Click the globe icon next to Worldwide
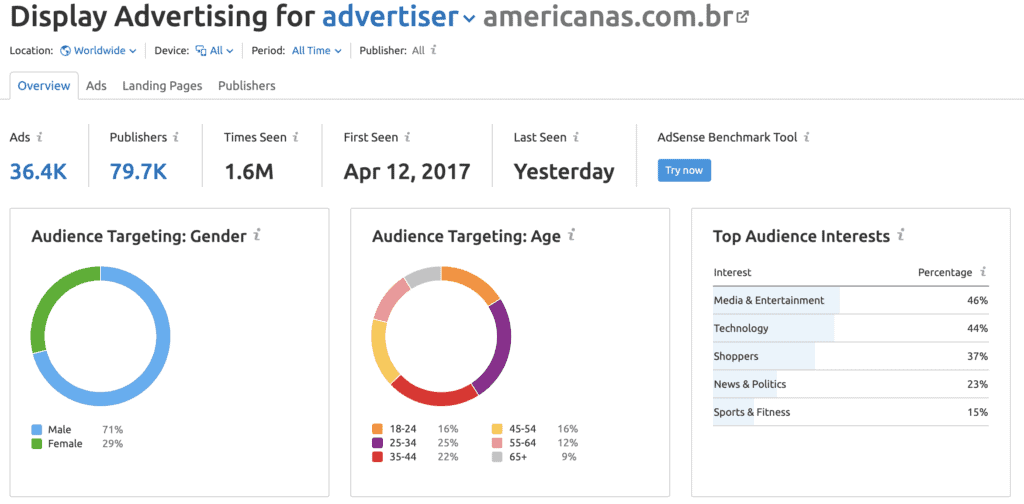Image resolution: width=1024 pixels, height=504 pixels. click(65, 50)
